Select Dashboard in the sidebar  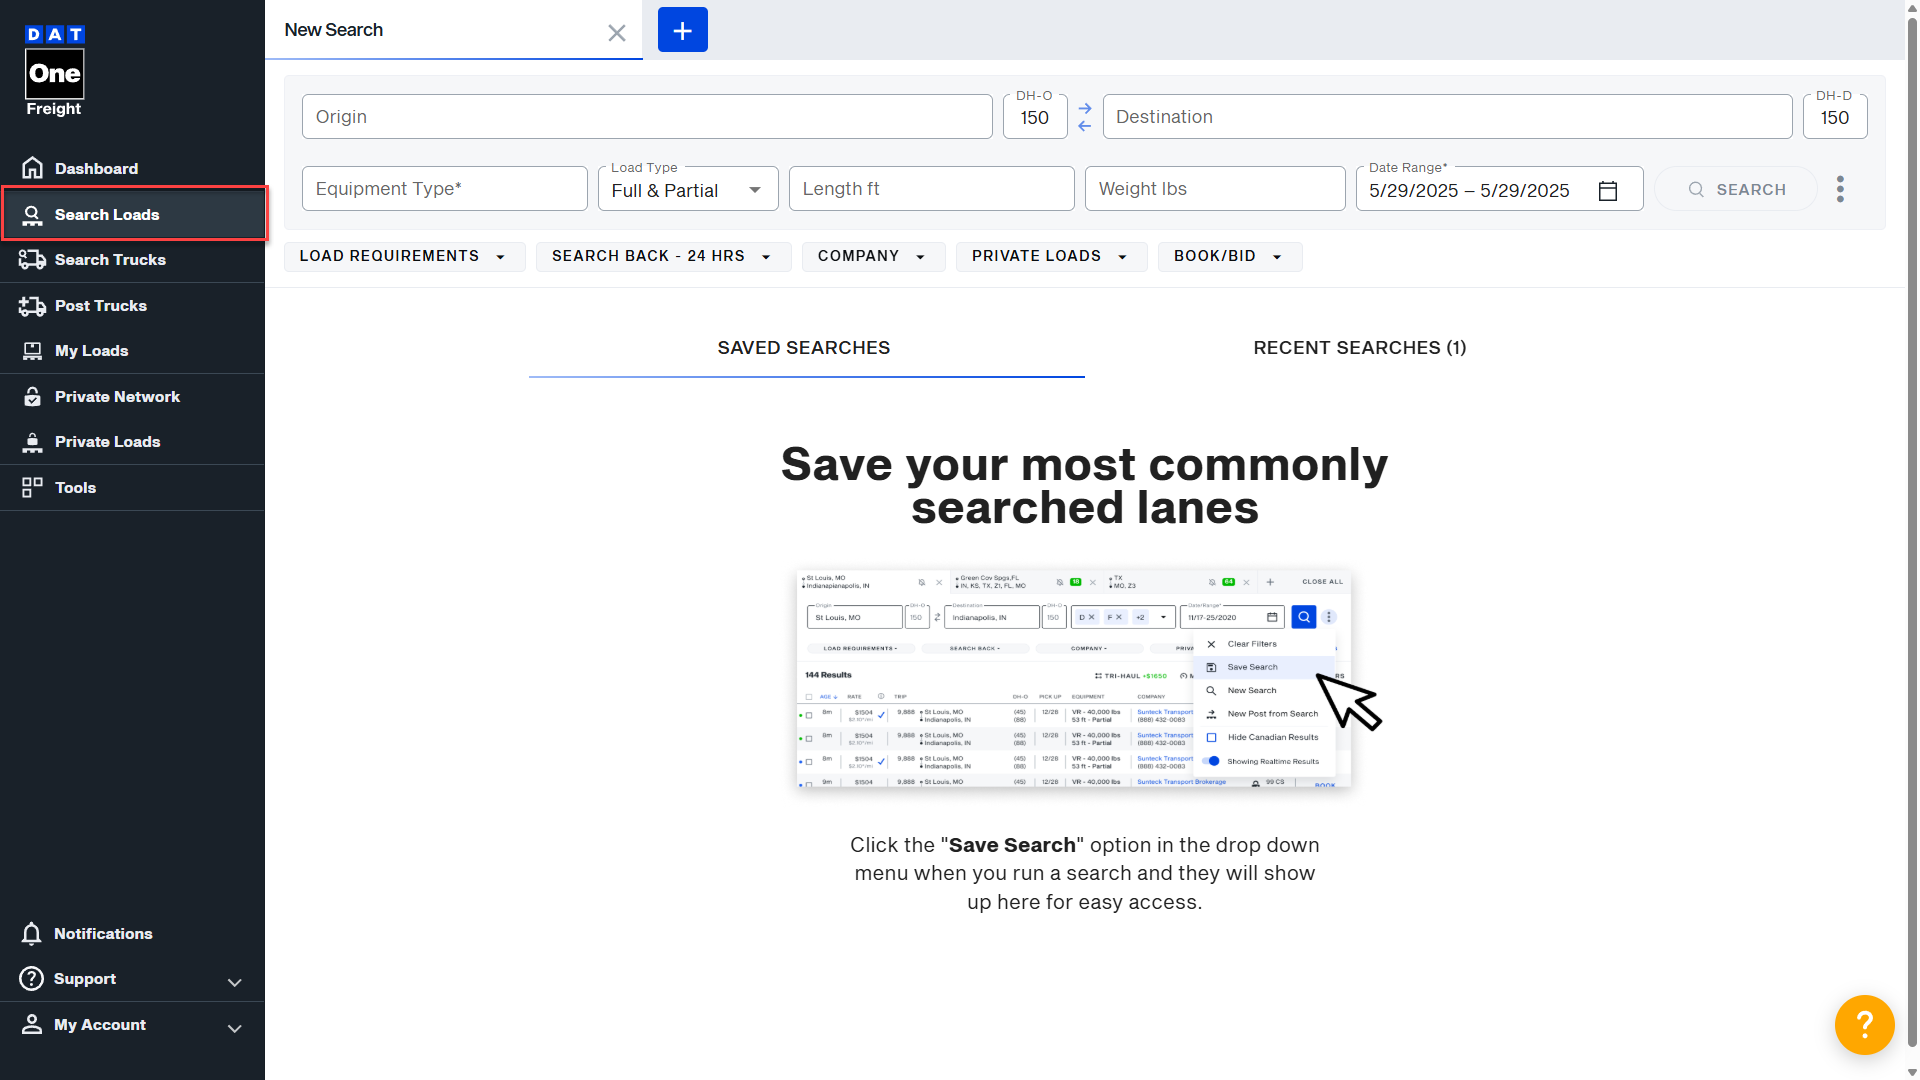[95, 168]
